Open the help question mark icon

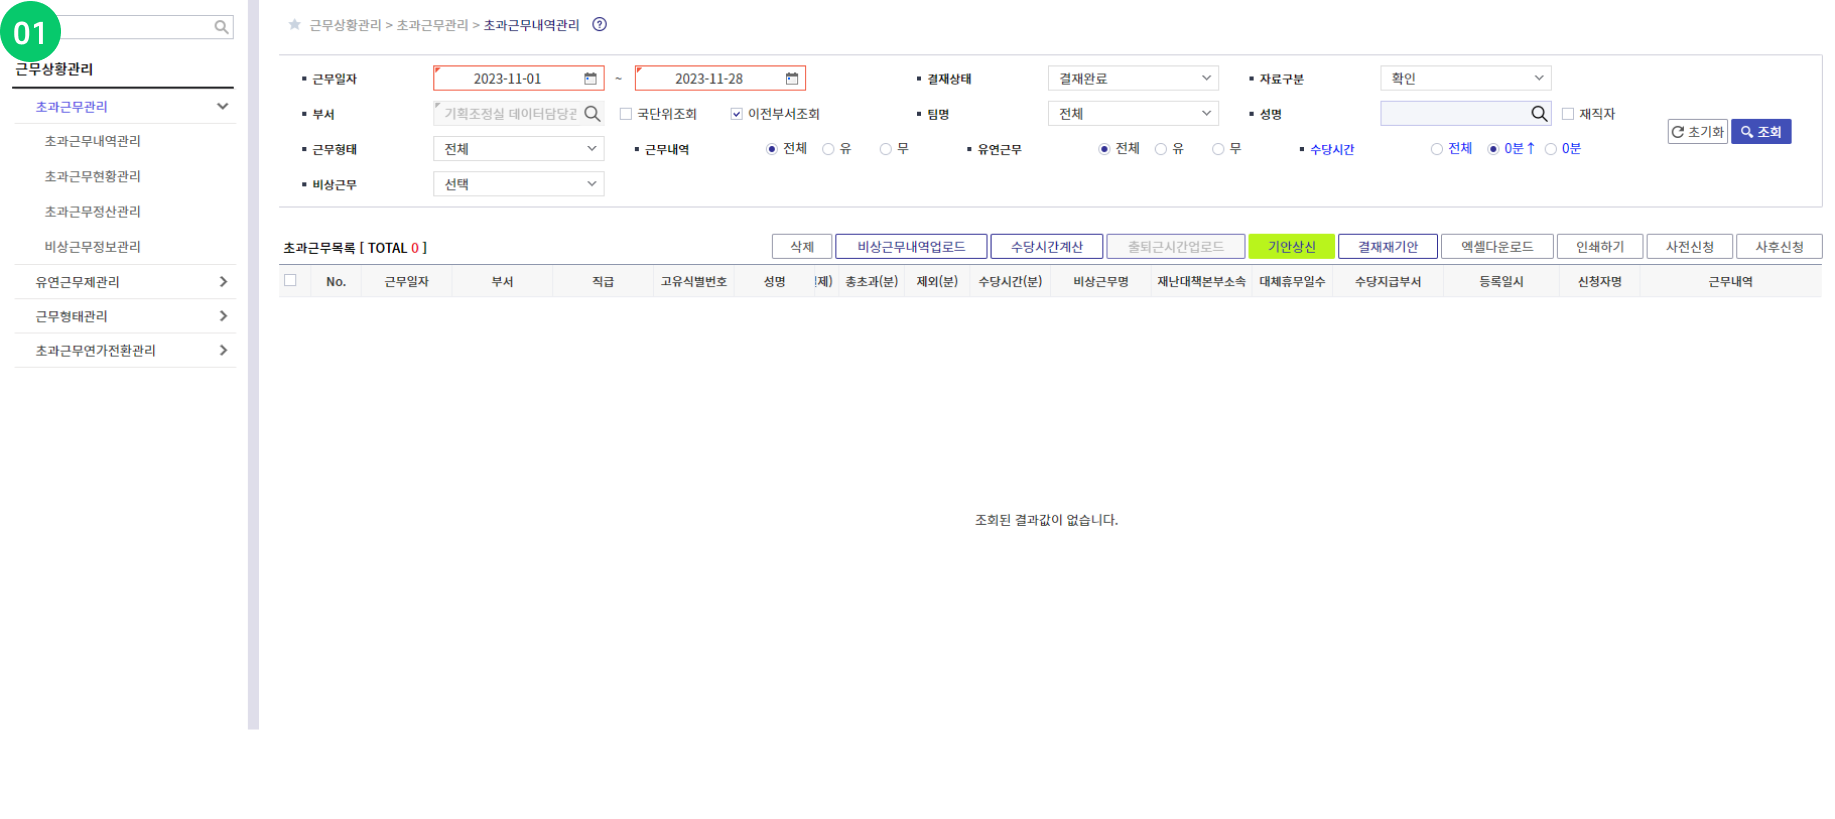599,25
